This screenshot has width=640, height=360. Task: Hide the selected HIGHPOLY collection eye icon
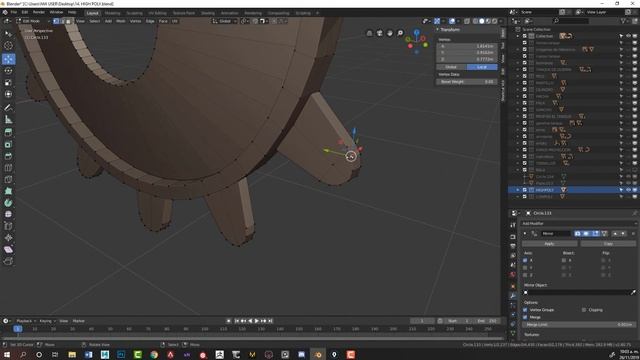click(x=629, y=190)
